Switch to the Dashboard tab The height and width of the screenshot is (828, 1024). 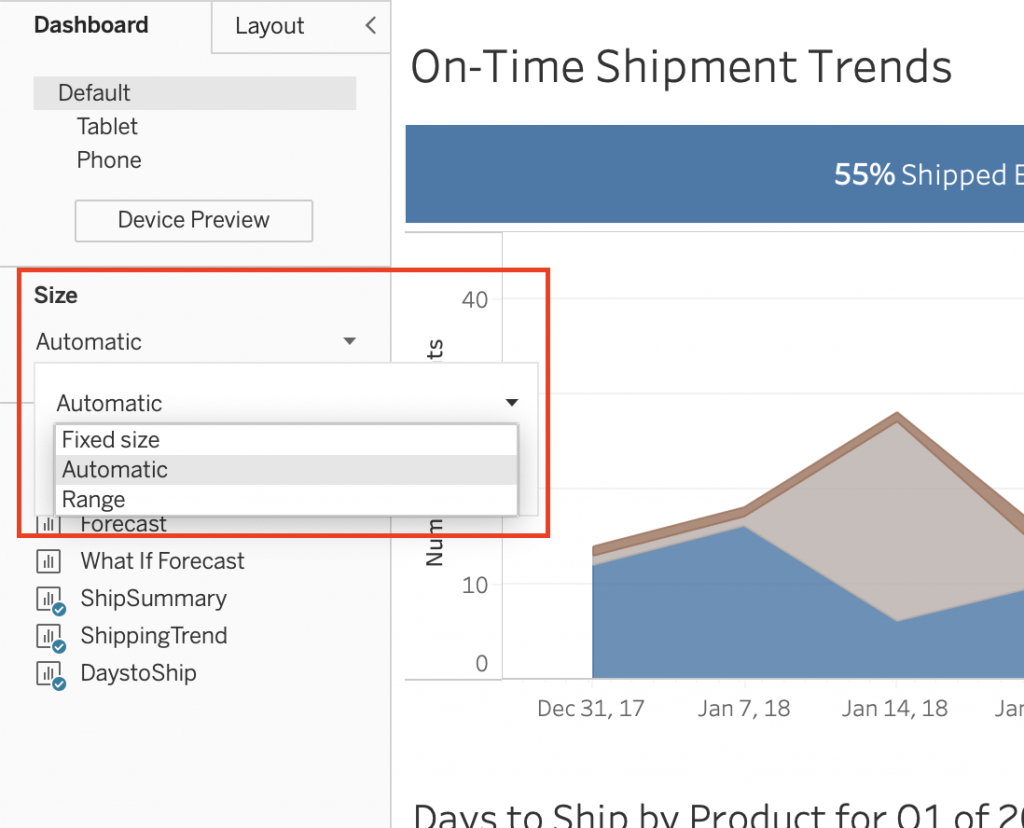[x=91, y=26]
